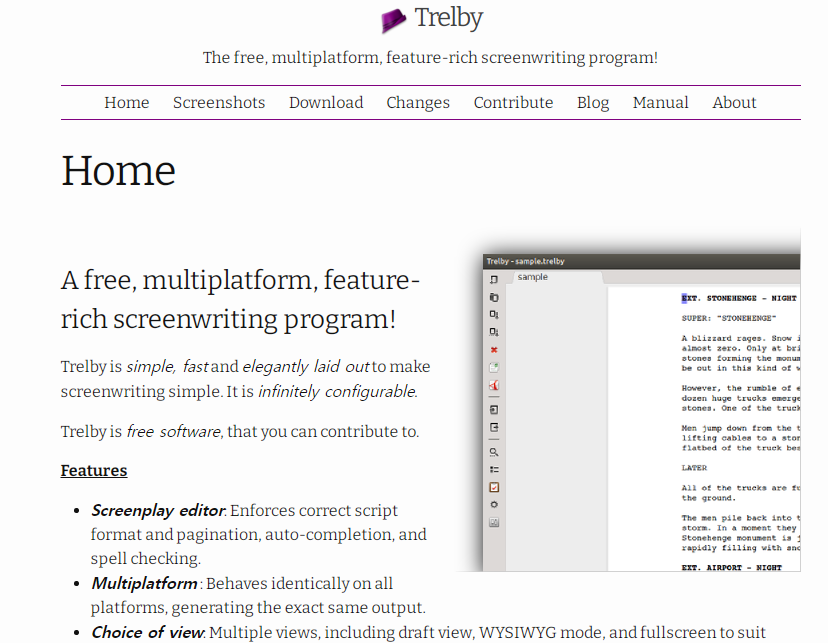Open the Home navigation link
828x643 pixels.
coord(127,102)
